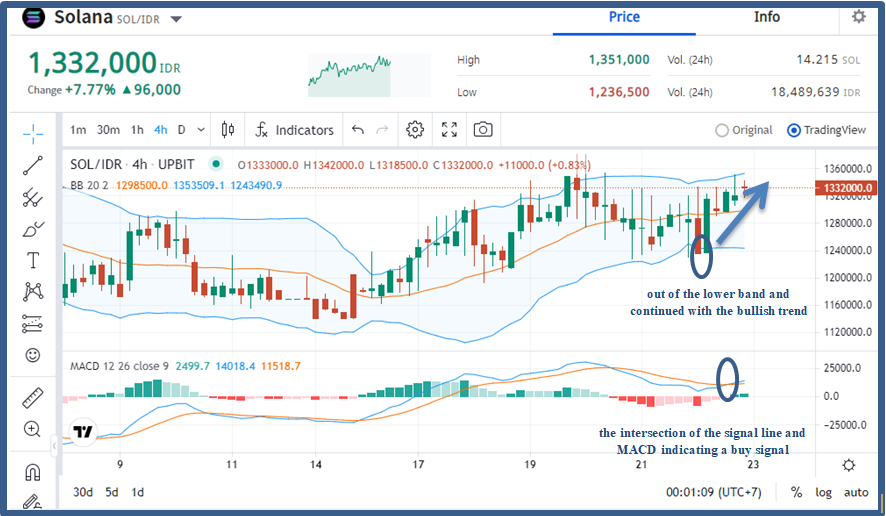Select the ruler measure tool
This screenshot has height=516, width=886.
point(33,398)
